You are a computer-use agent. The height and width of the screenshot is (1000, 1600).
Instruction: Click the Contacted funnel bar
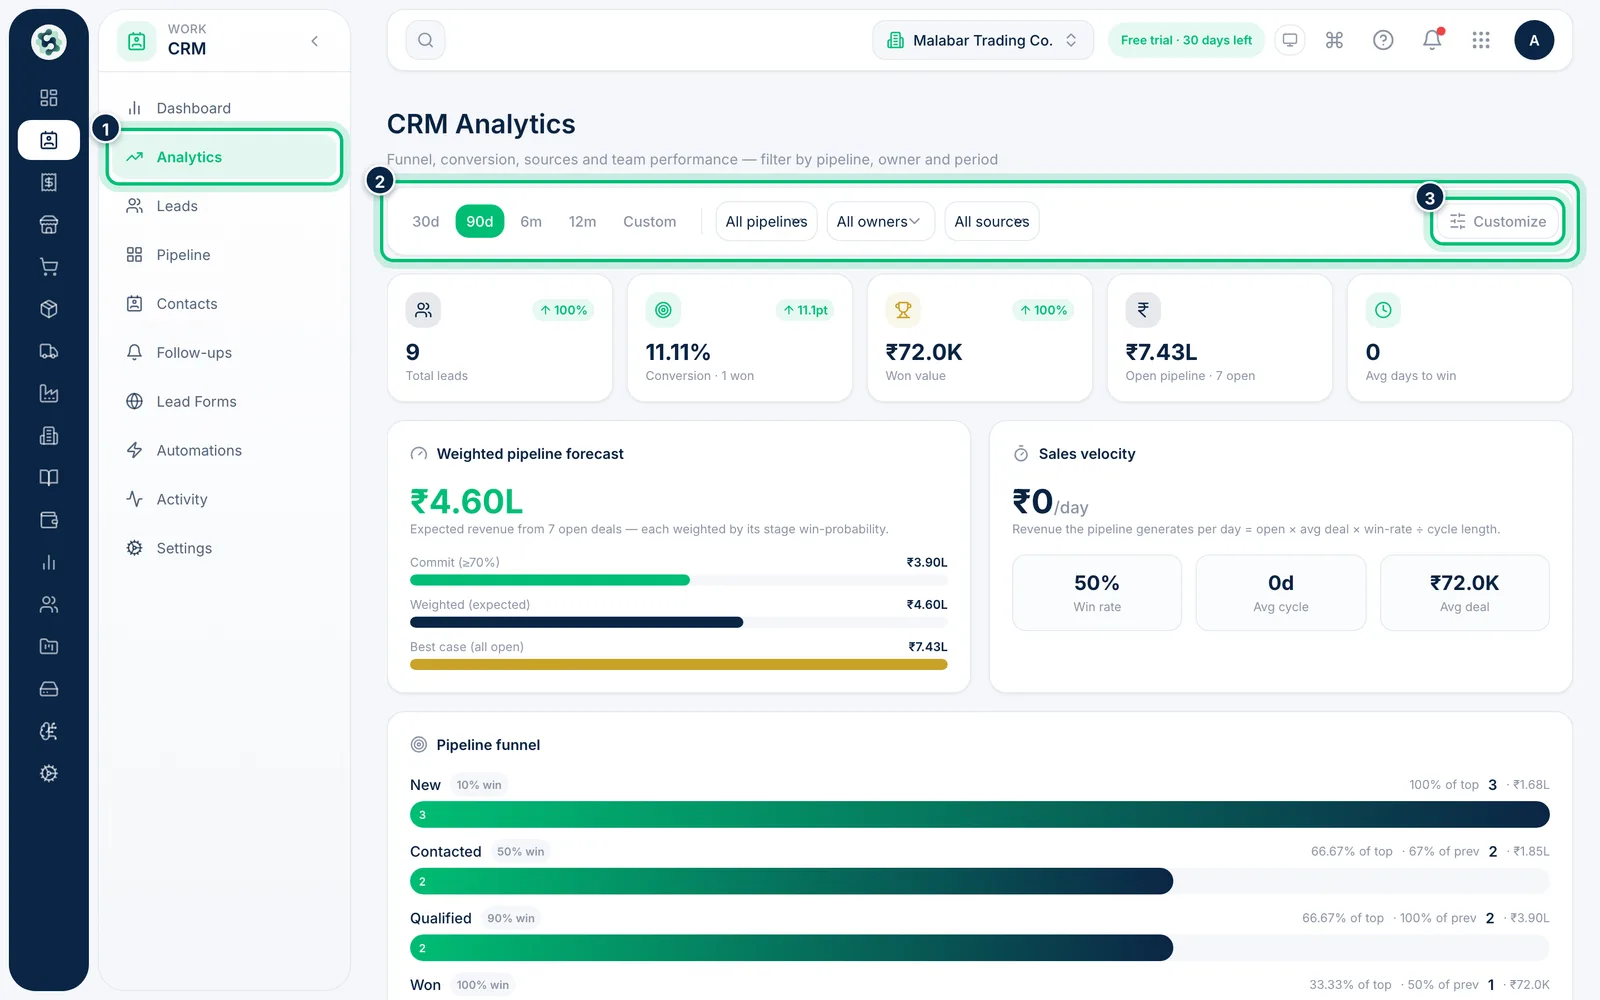(x=791, y=881)
